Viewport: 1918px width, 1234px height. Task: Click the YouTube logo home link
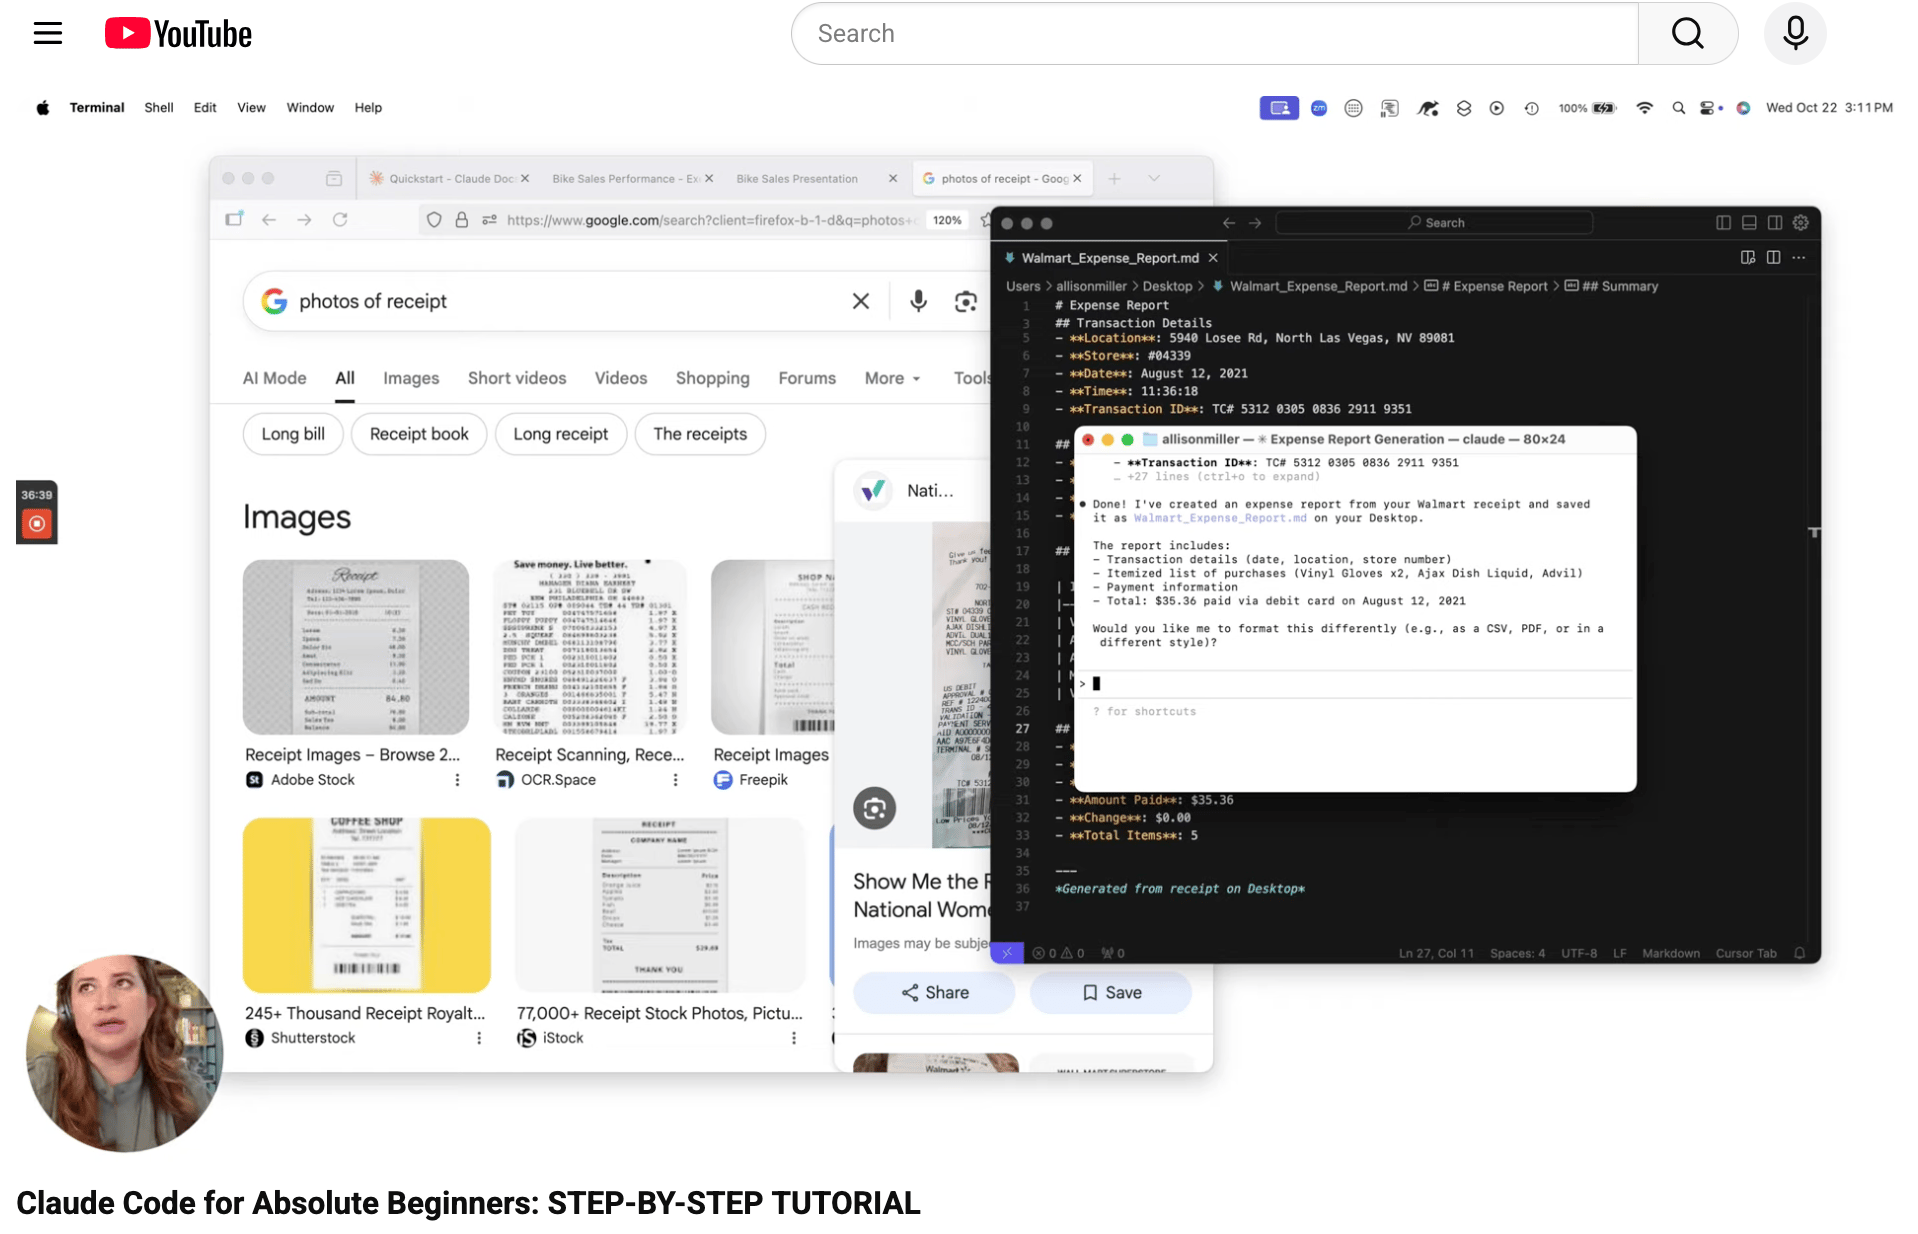178,34
